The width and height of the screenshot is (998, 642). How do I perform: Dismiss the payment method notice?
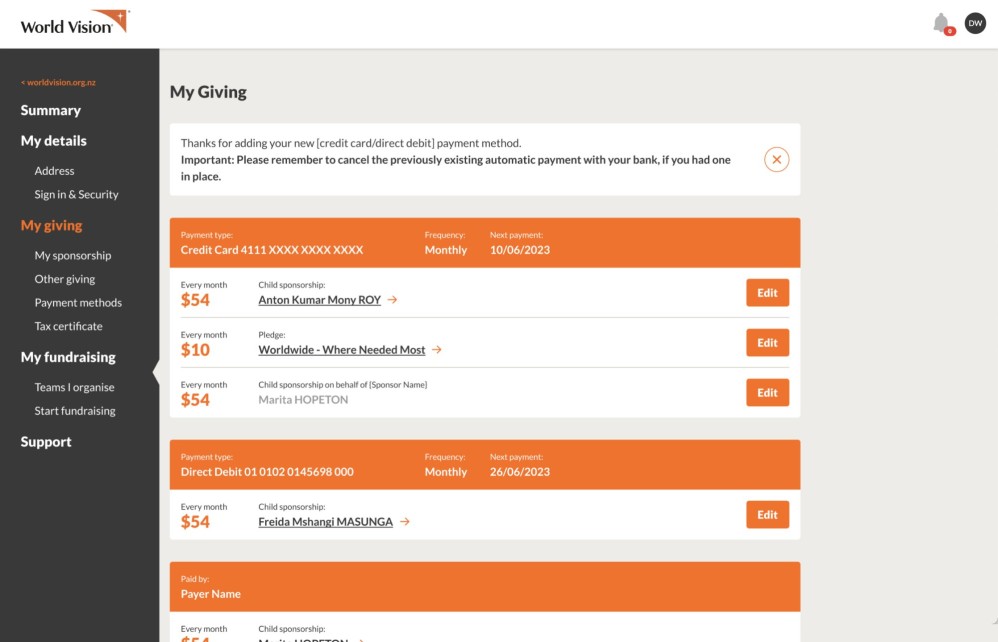coord(777,160)
